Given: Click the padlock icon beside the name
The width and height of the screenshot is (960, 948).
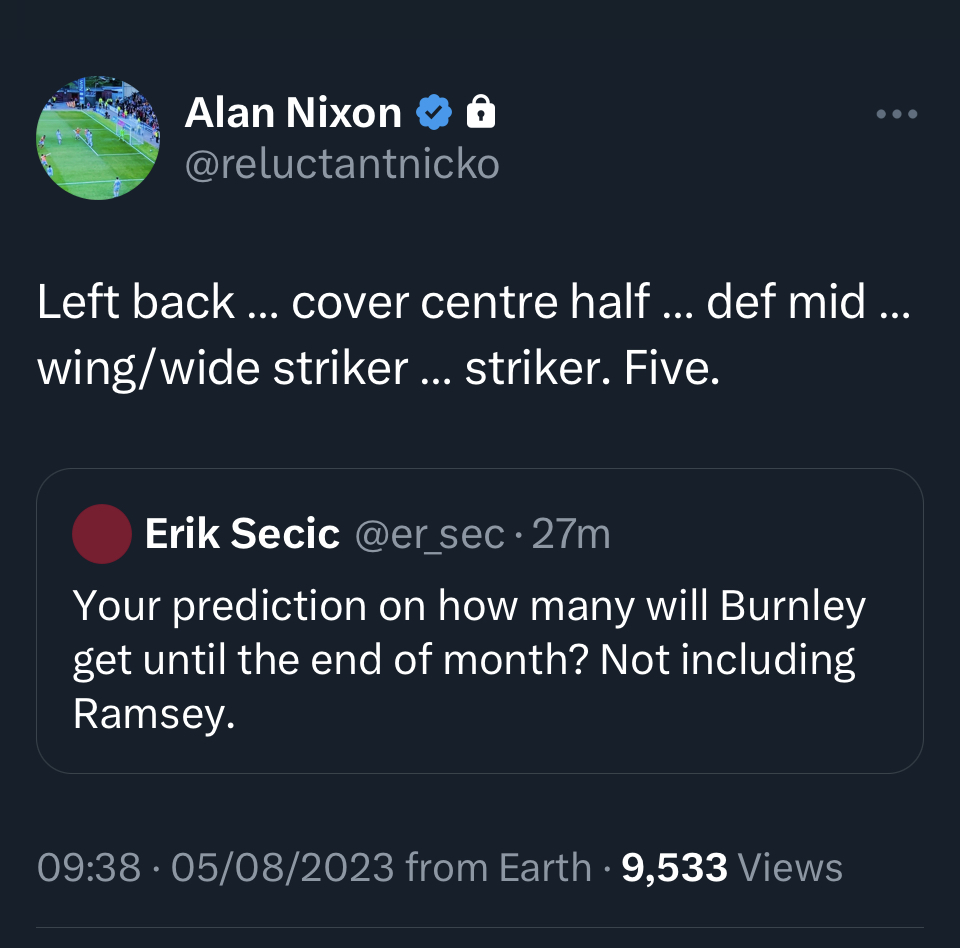Looking at the screenshot, I should coord(481,112).
